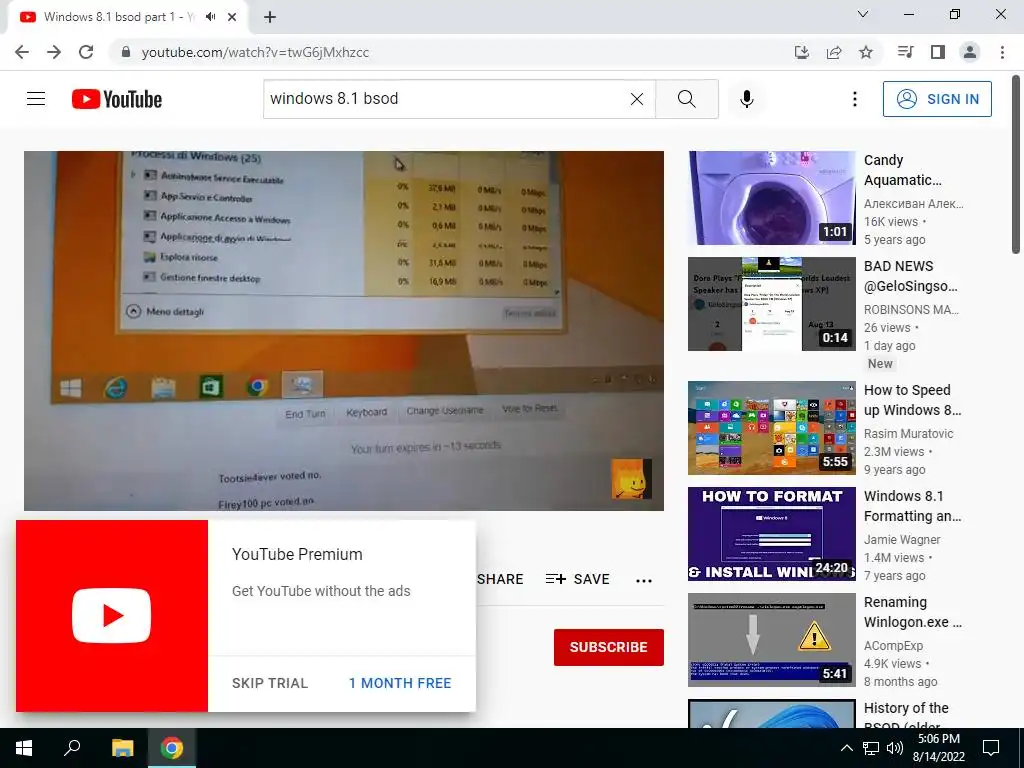Click channel name Jamie Wagner
The height and width of the screenshot is (768, 1024).
pos(902,539)
